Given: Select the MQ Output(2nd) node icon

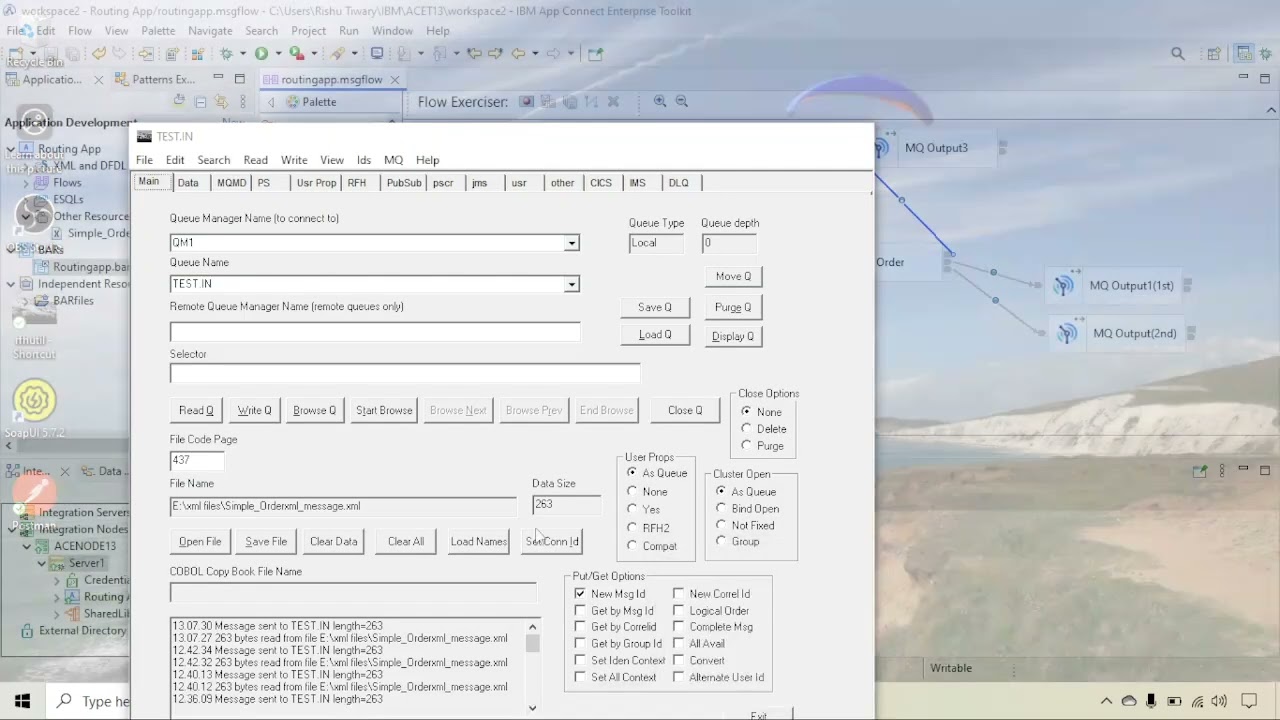Looking at the screenshot, I should [1068, 333].
